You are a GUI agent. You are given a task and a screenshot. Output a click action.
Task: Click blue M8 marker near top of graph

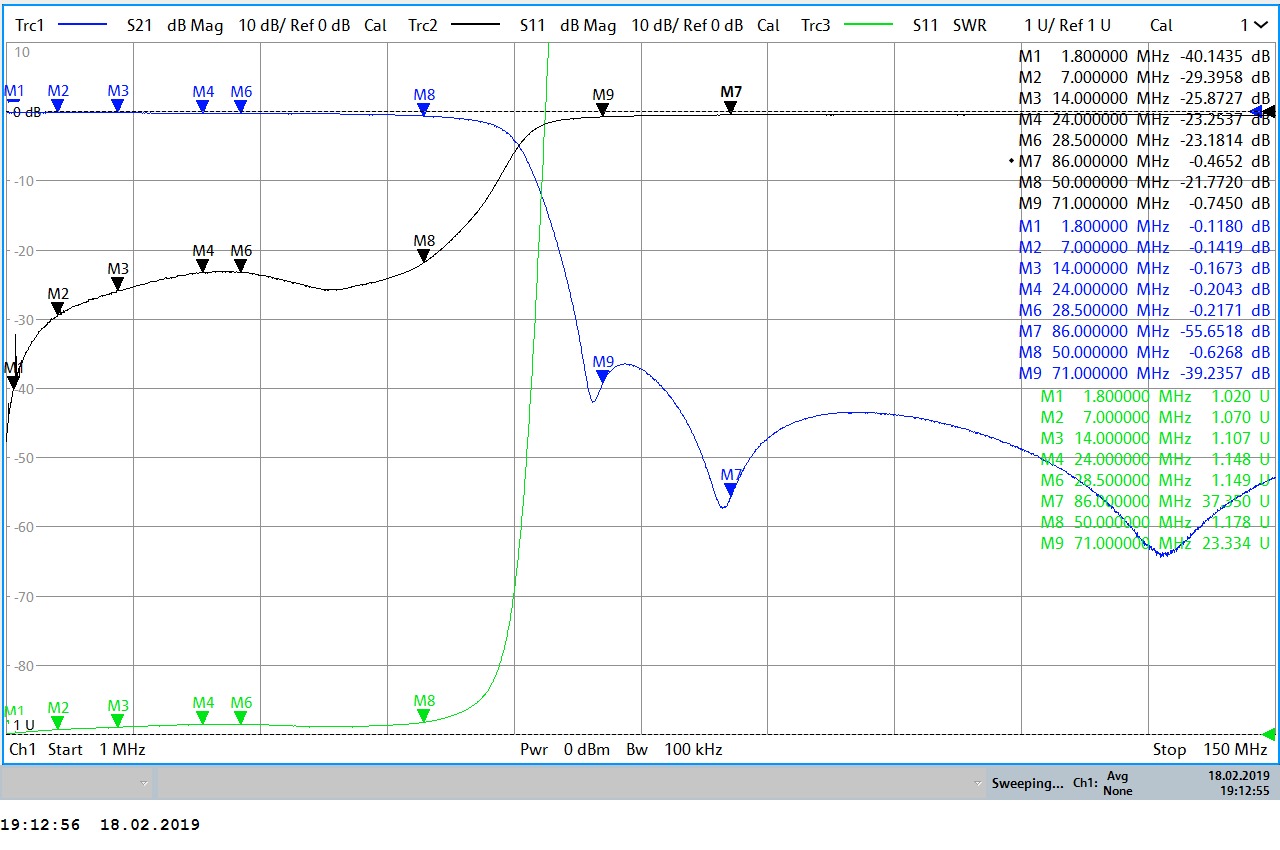[424, 109]
